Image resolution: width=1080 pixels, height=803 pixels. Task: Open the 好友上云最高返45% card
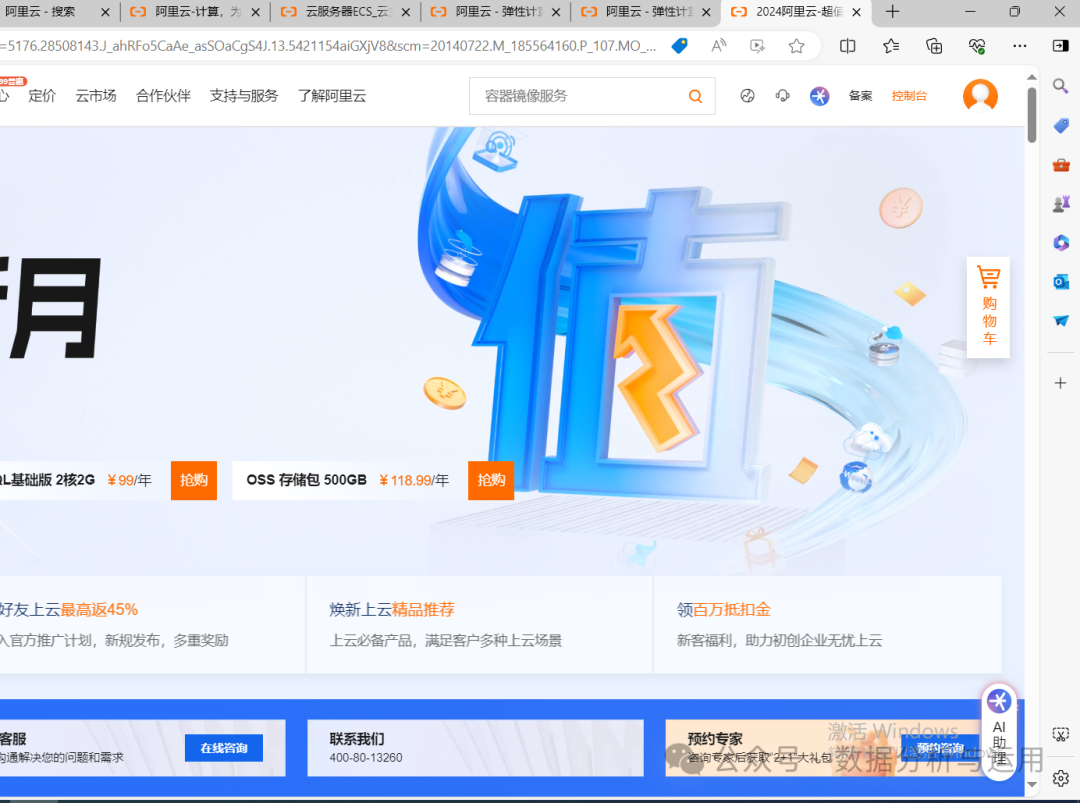click(152, 625)
